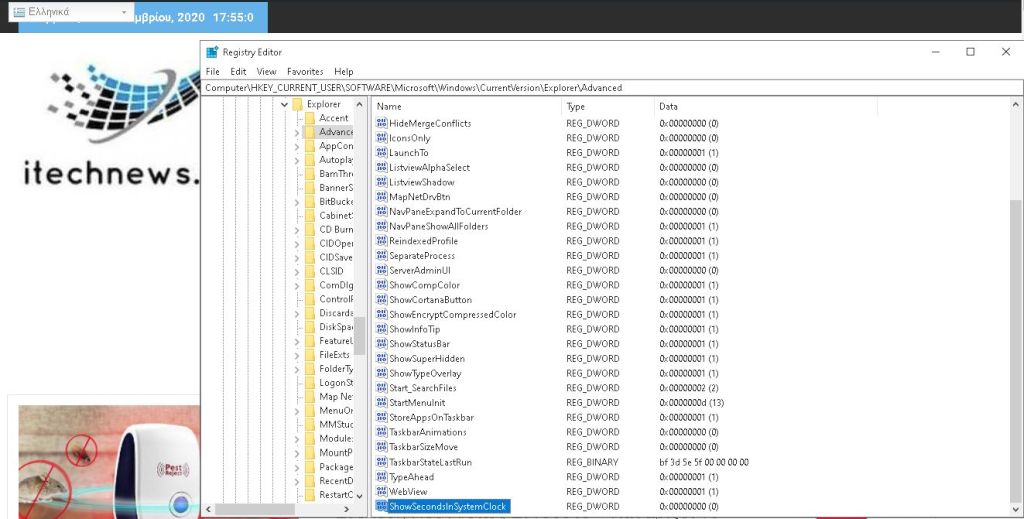Screen dimensions: 1024x519
Task: Select the ShowCortanaButton value icon
Action: pos(382,300)
